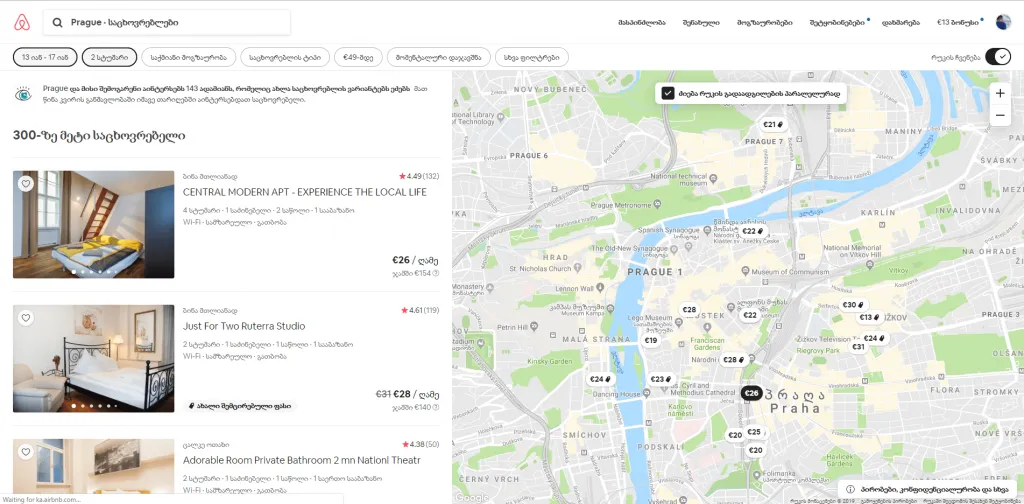This screenshot has height=504, width=1024.
Task: Uncheck the search-as-map-moves checkbox
Action: (667, 93)
